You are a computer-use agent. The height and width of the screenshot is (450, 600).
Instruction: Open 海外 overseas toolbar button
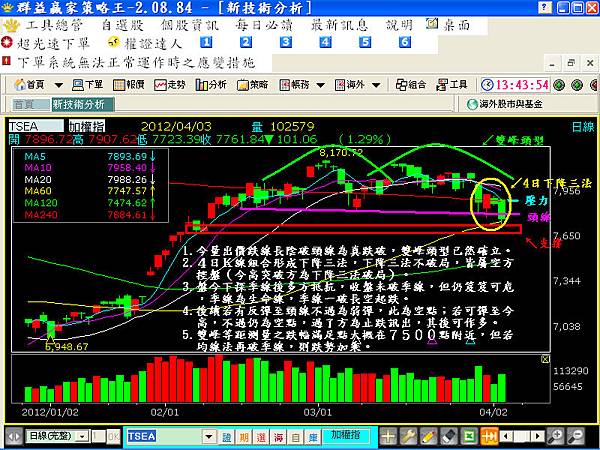349,85
